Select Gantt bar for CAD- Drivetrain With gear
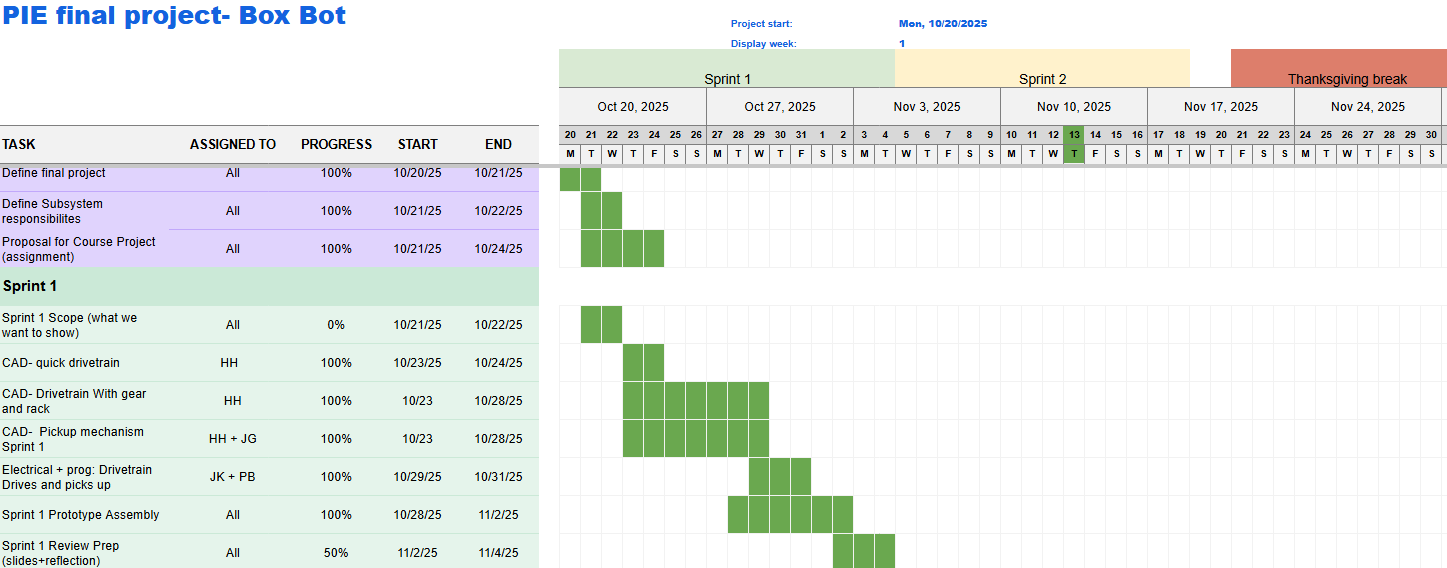 [696, 401]
